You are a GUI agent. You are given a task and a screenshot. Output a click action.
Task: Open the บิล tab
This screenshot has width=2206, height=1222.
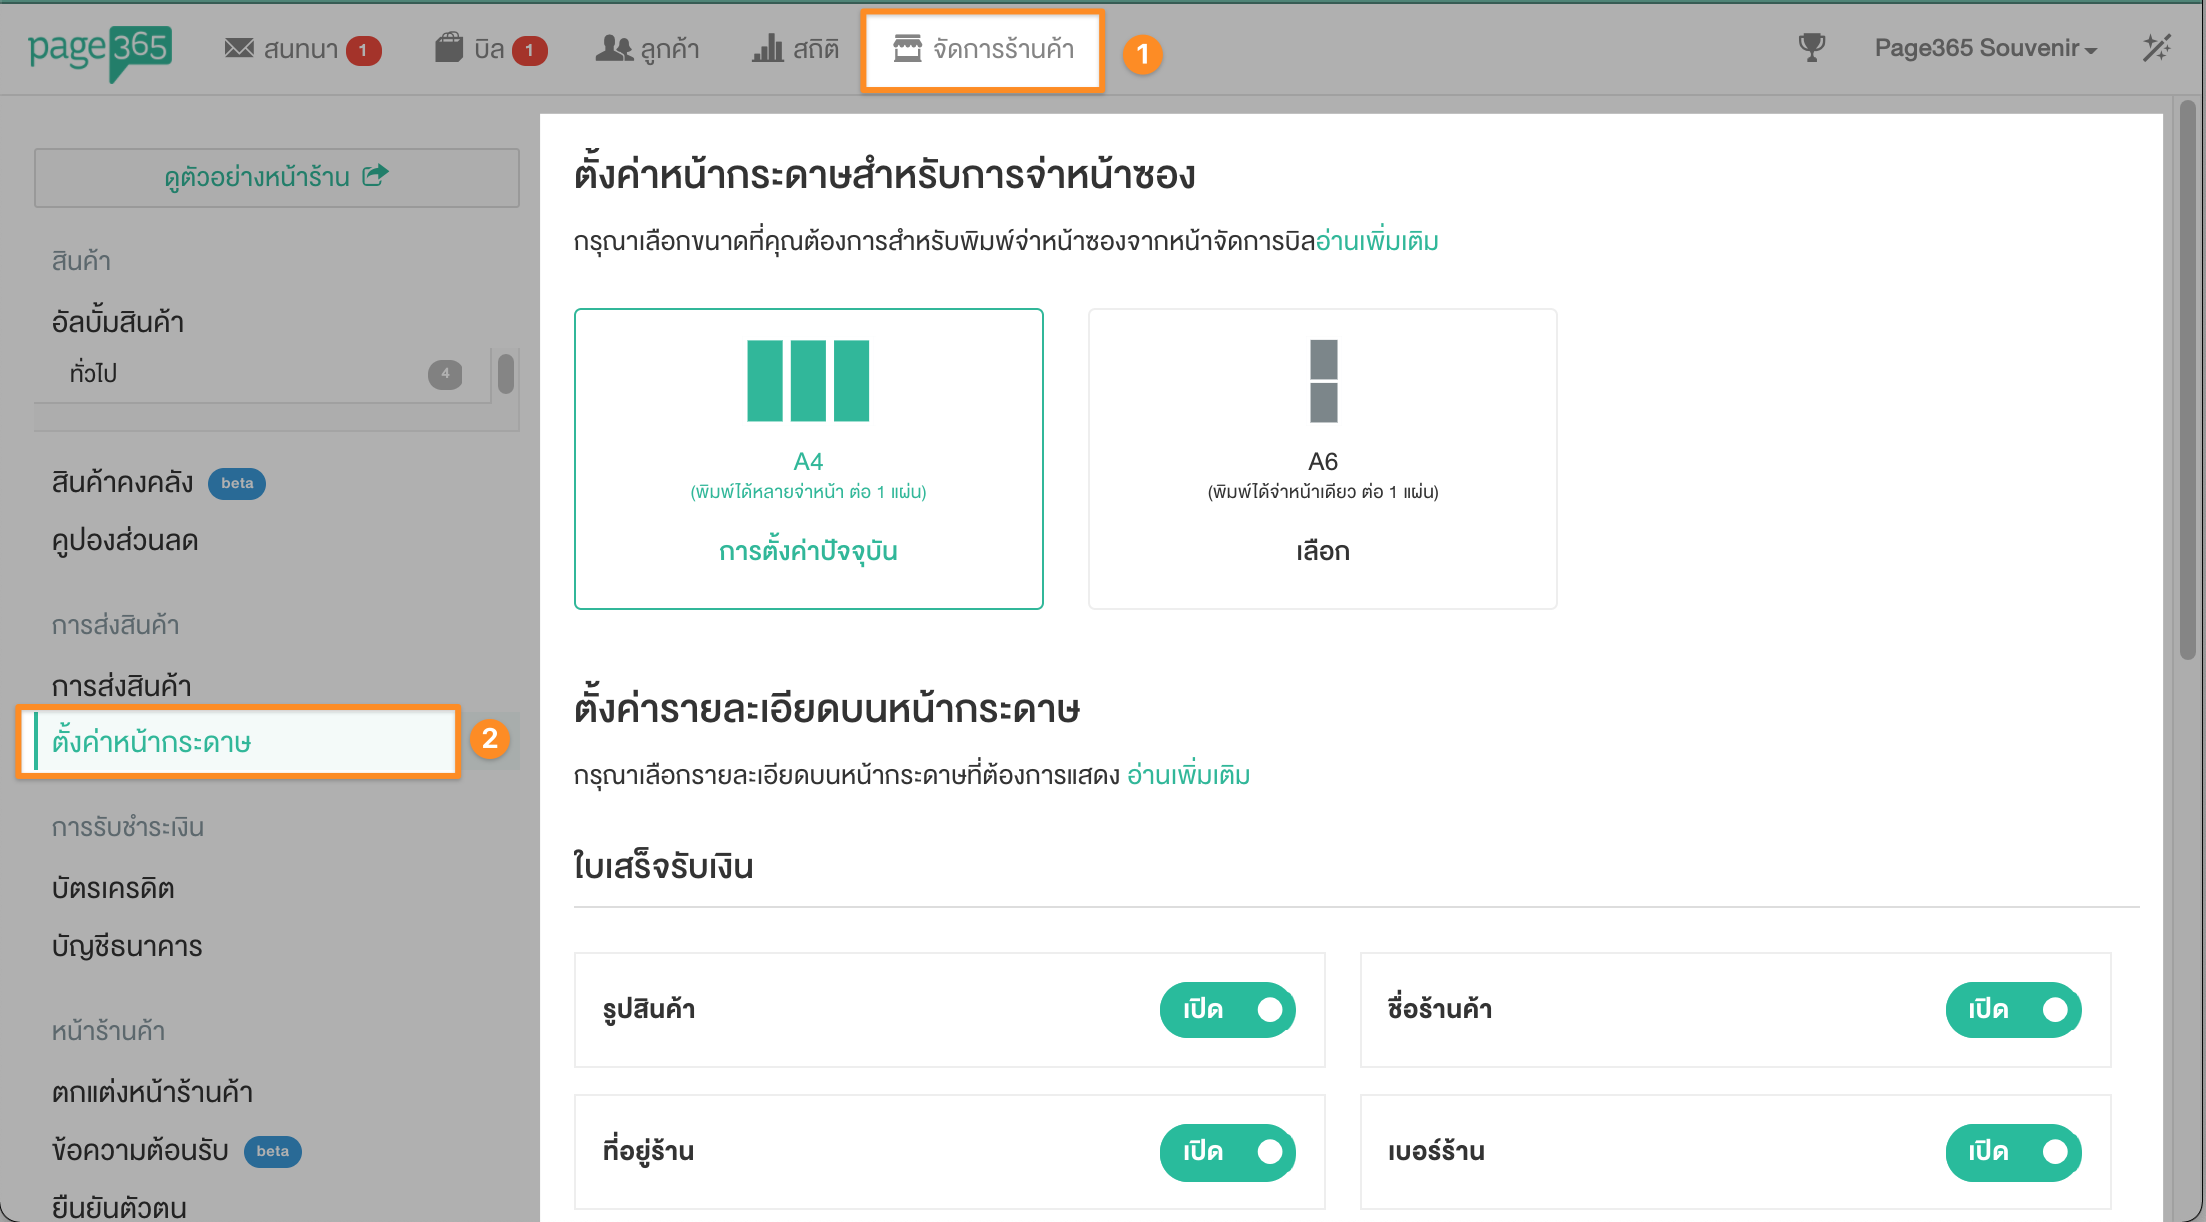click(491, 49)
